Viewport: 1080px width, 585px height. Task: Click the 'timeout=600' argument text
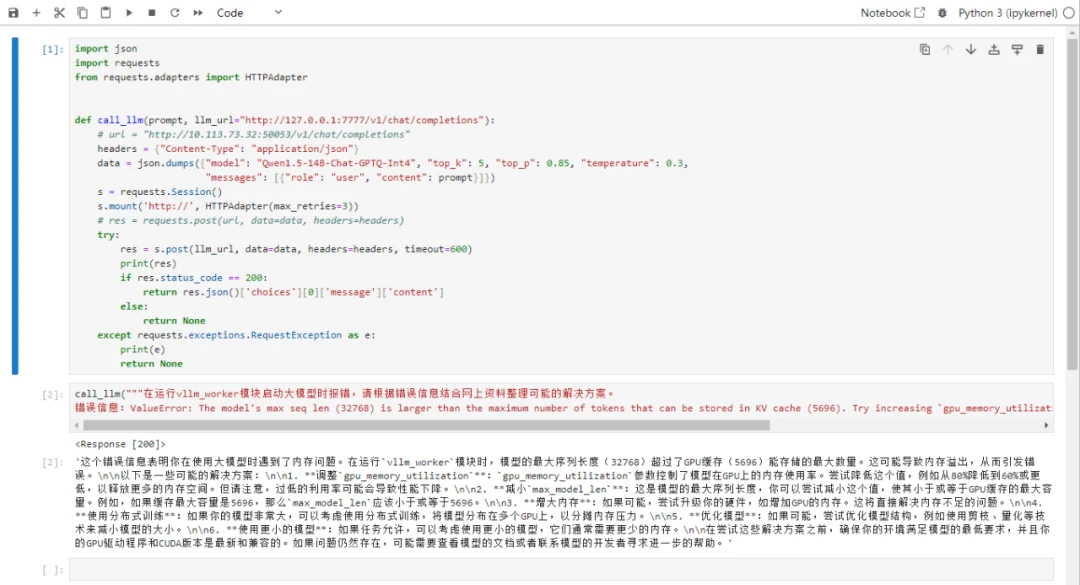(435, 249)
